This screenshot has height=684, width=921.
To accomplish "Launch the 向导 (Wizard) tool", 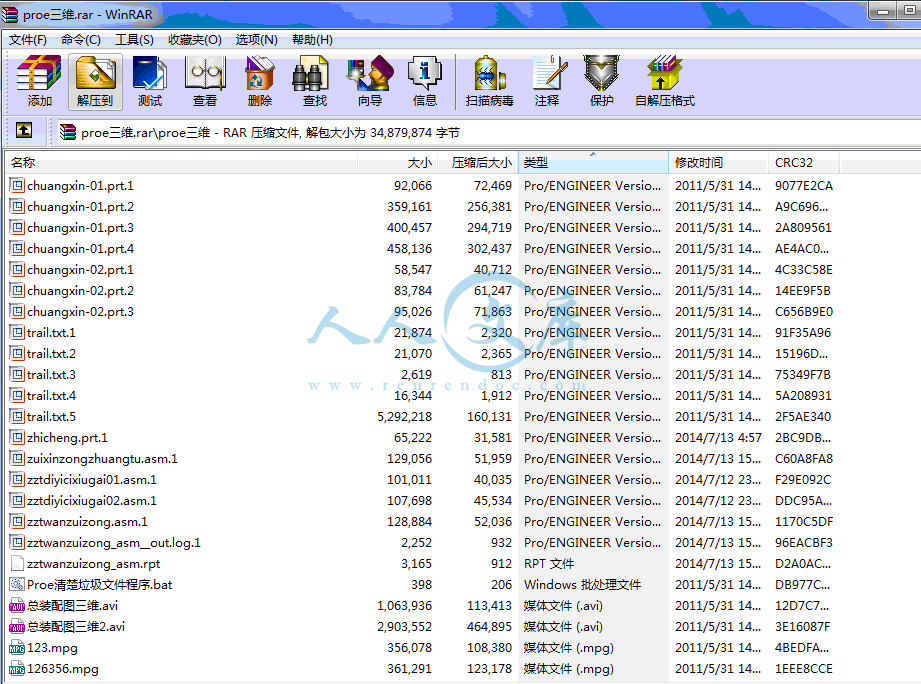I will 370,82.
